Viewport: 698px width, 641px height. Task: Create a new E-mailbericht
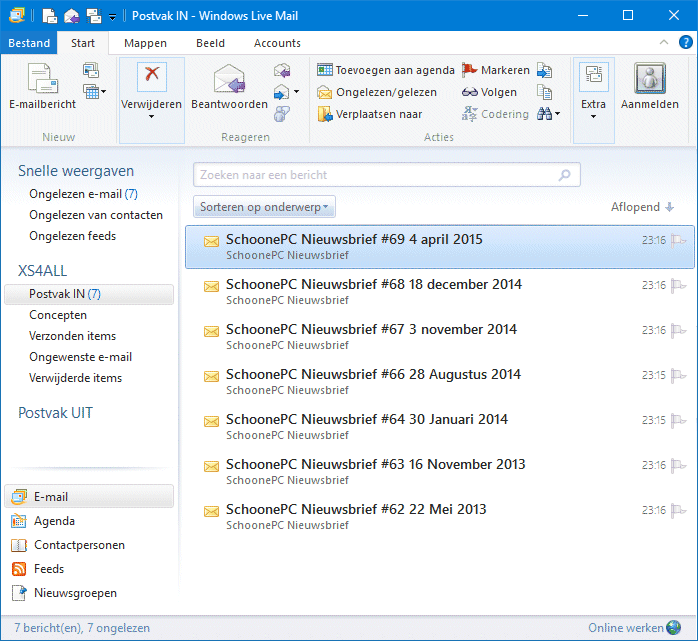tap(43, 86)
